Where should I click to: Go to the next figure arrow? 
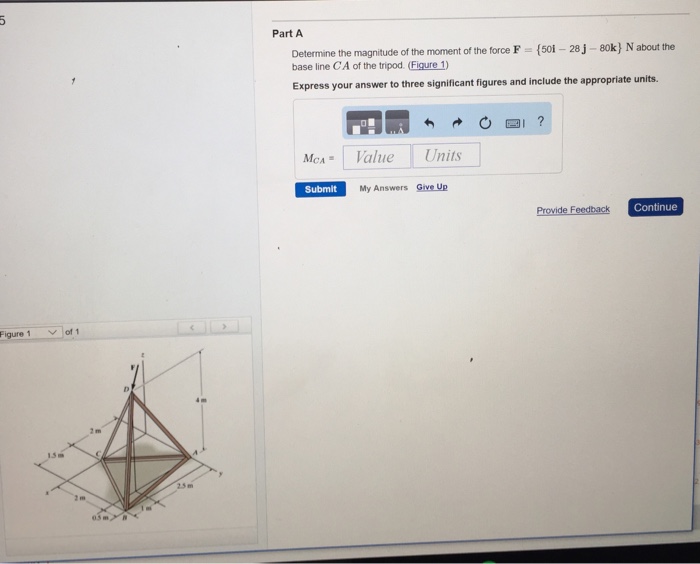(224, 327)
